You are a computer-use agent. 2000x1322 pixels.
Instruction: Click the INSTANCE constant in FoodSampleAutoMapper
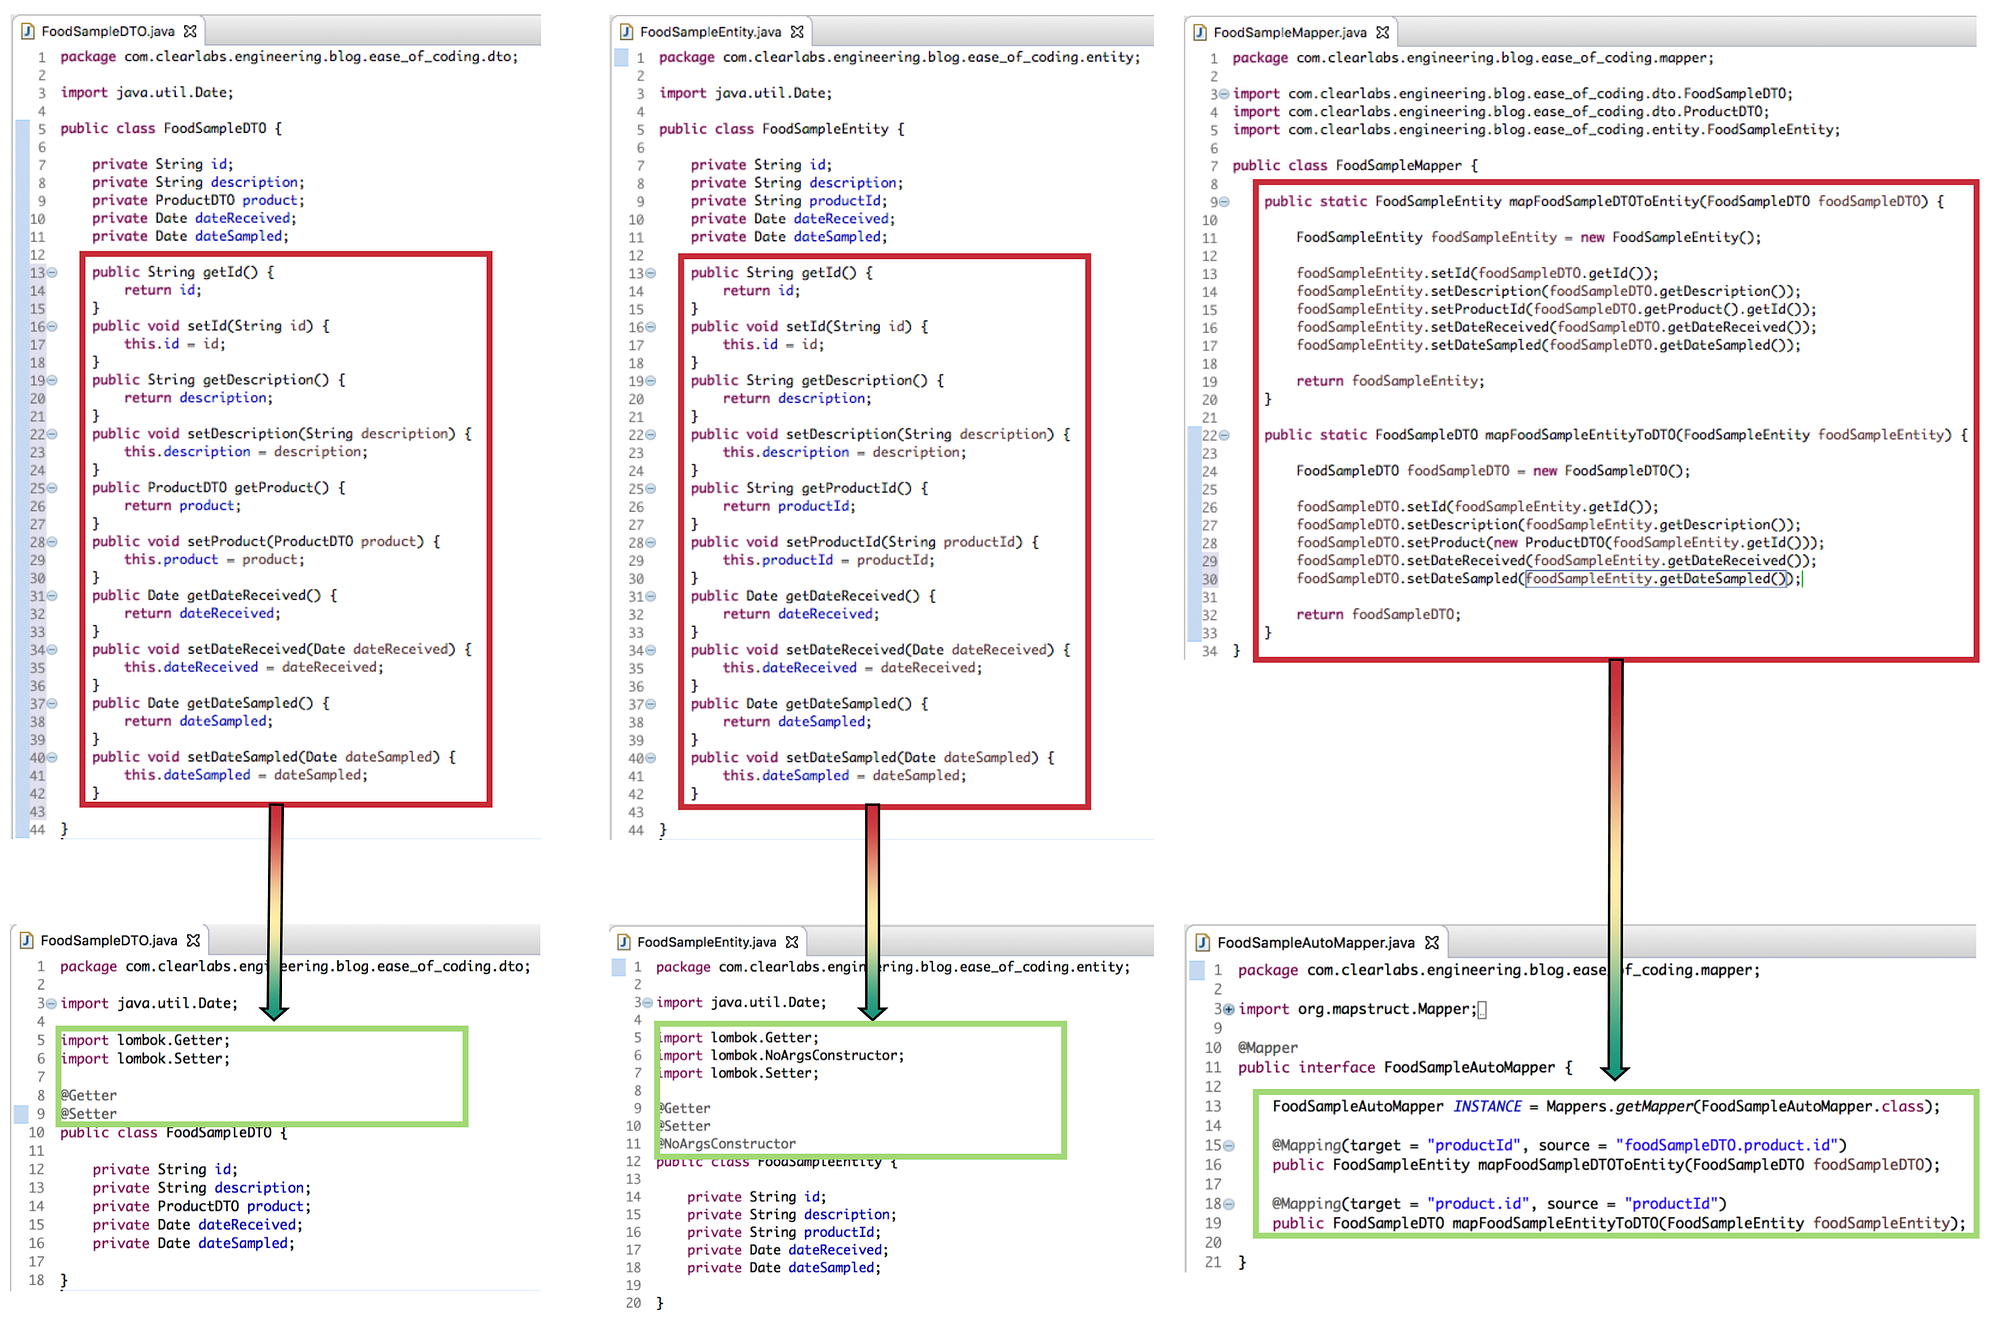tap(1487, 1106)
